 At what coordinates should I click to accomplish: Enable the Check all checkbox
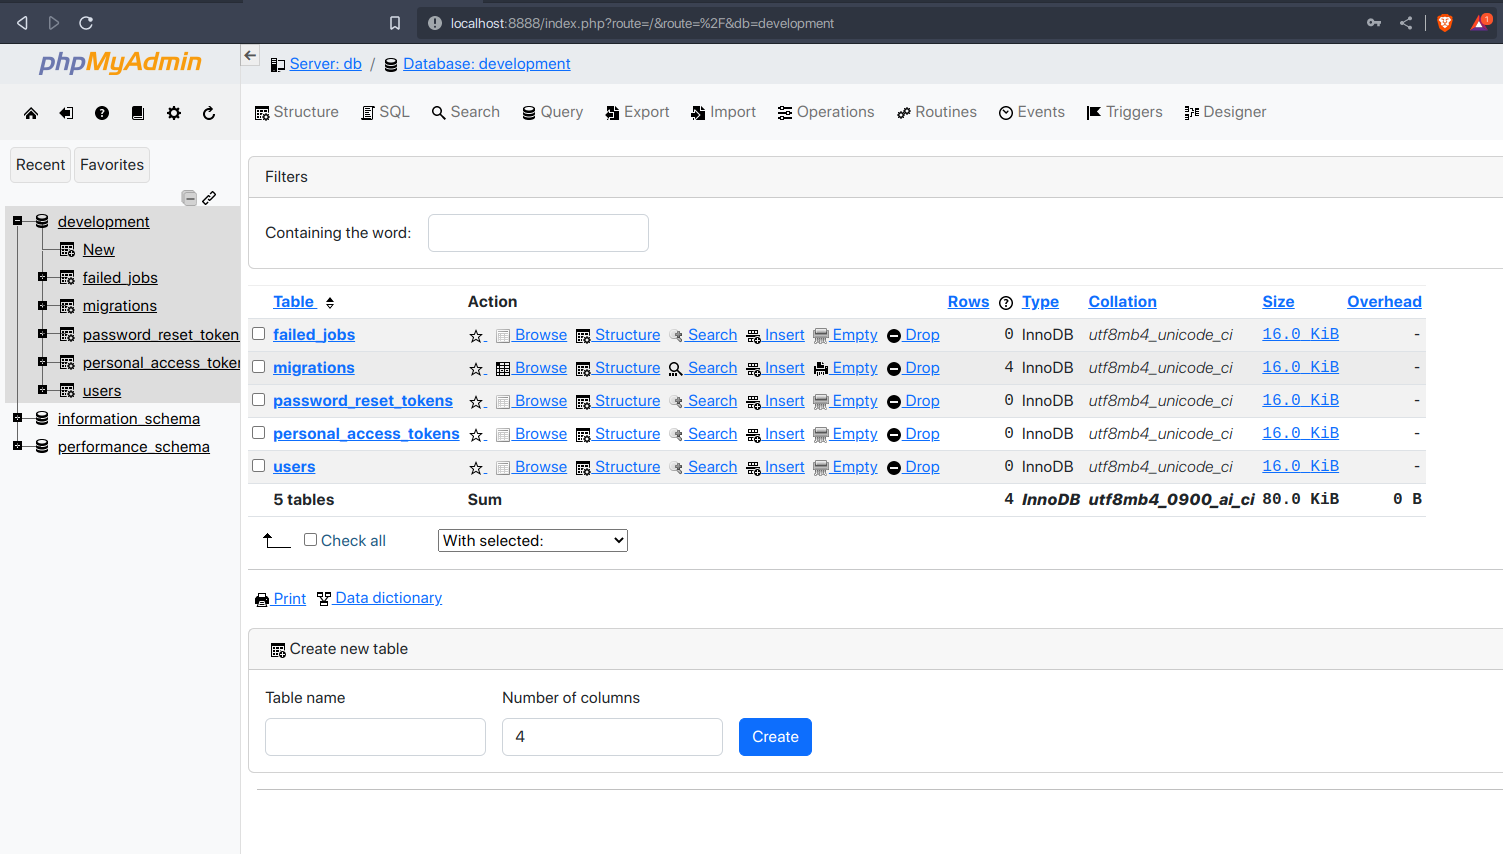(x=310, y=540)
